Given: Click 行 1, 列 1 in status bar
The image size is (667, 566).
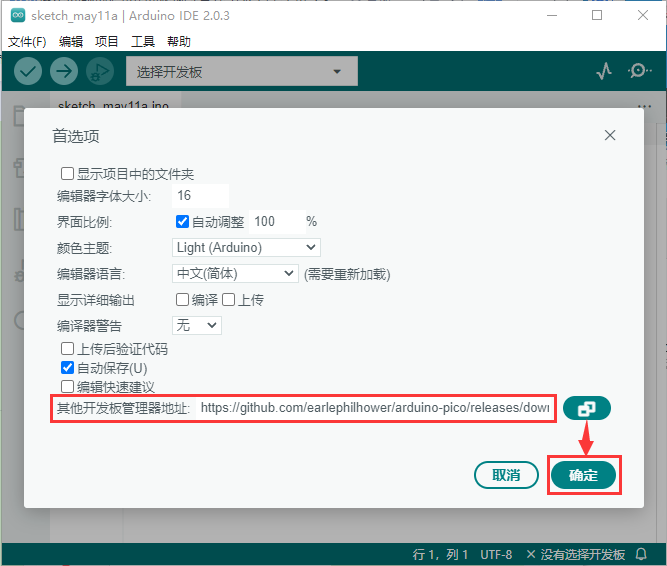Looking at the screenshot, I should pos(440,555).
